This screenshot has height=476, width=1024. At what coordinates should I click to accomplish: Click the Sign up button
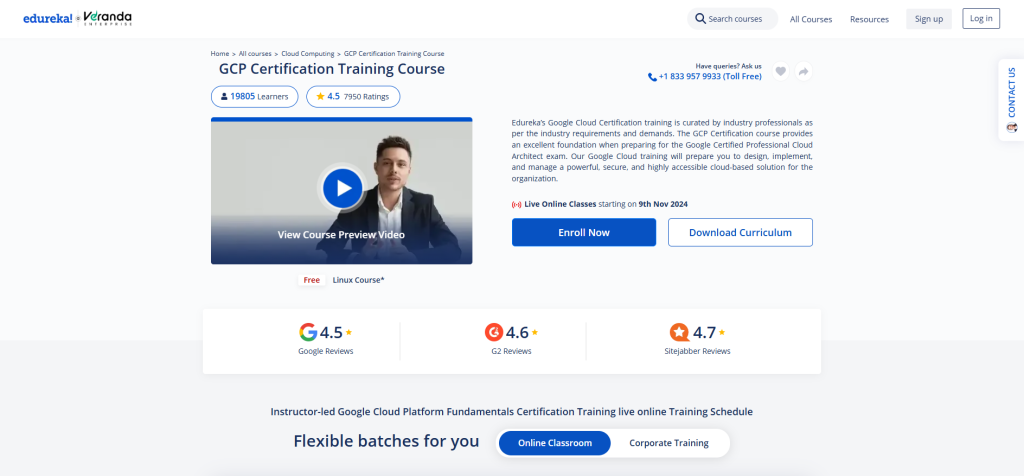click(929, 19)
